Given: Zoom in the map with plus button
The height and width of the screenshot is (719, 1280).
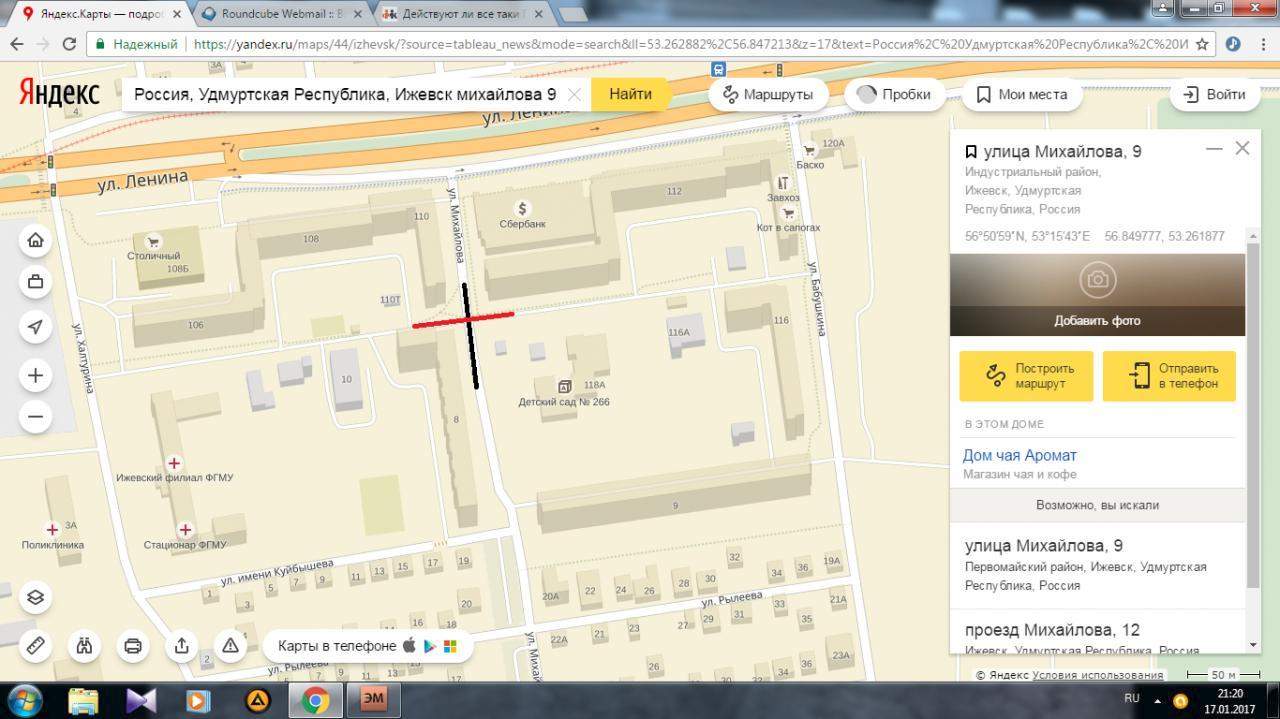Looking at the screenshot, I should [36, 376].
